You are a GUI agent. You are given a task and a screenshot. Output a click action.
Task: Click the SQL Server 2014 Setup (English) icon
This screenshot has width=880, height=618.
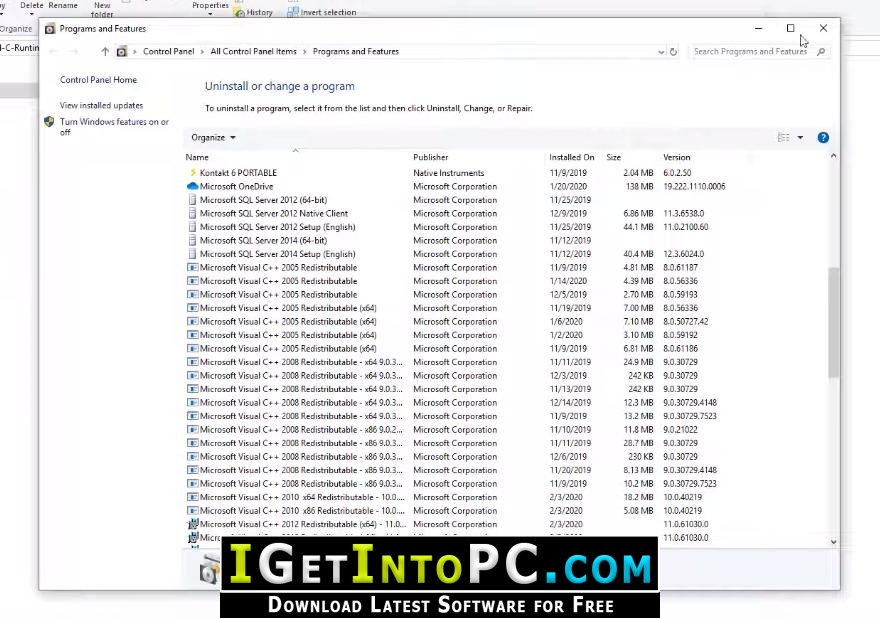click(x=192, y=254)
